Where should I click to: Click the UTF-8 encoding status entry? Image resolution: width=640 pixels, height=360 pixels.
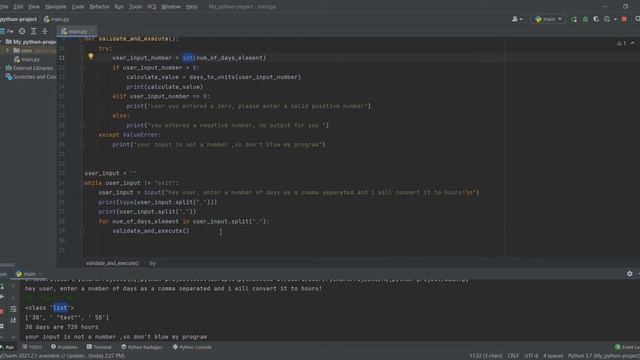[531, 356]
